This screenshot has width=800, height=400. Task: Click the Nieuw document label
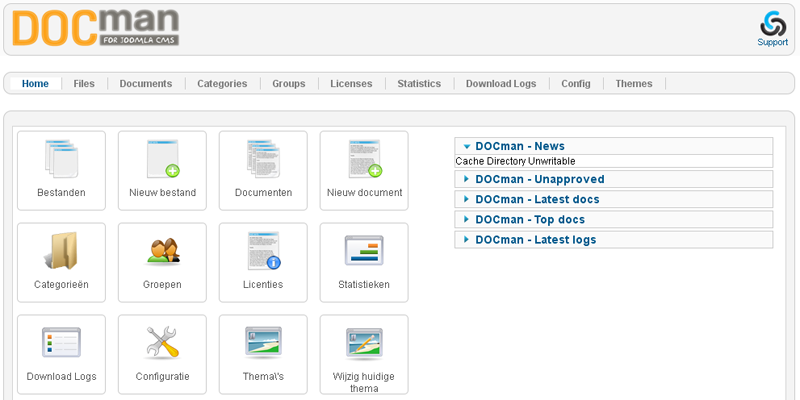click(x=364, y=193)
